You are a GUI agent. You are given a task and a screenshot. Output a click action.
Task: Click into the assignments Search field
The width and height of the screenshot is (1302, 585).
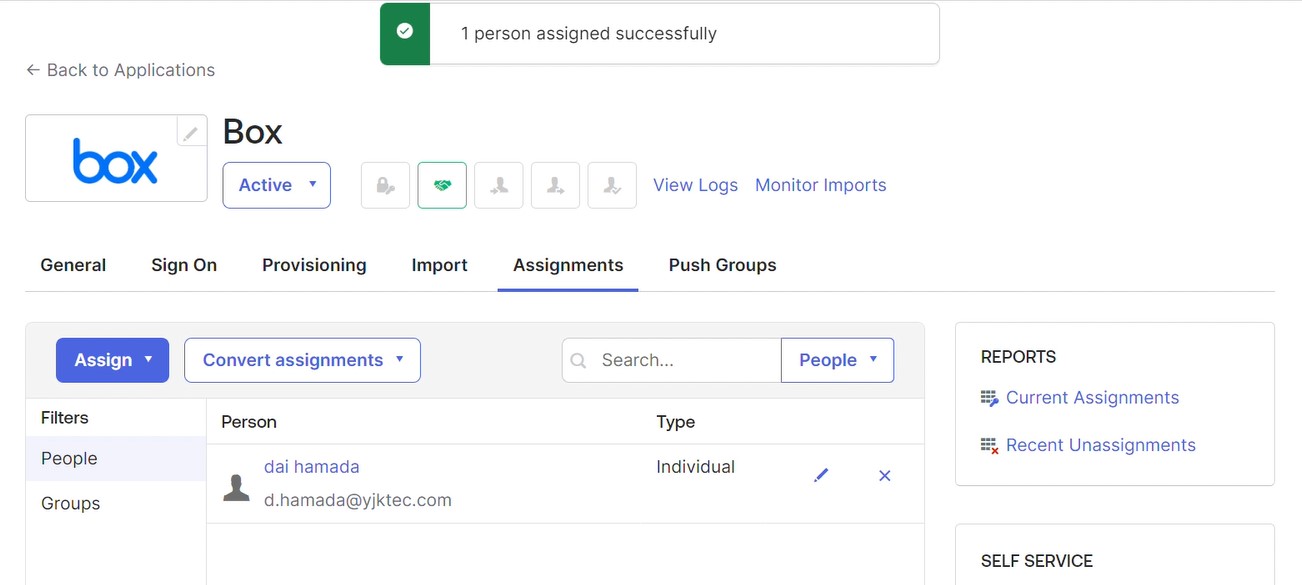pyautogui.click(x=685, y=360)
